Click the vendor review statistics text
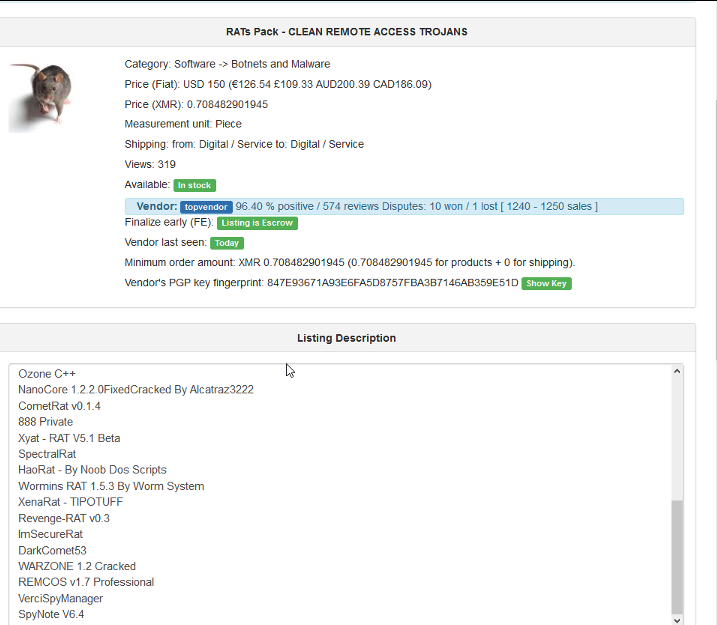The height and width of the screenshot is (625, 717). pyautogui.click(x=417, y=207)
